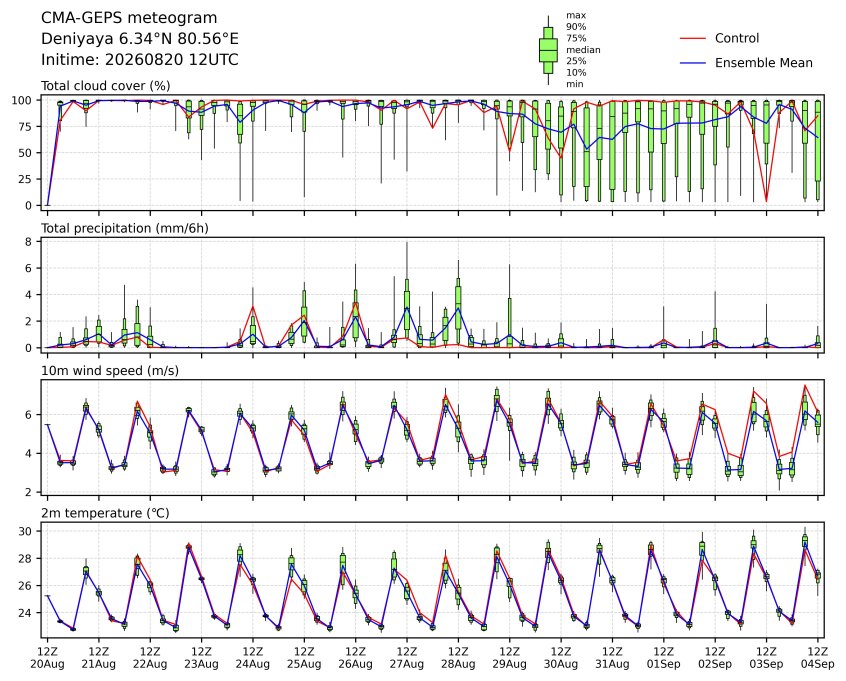Click the blue Ensemble Mean legend line
846x681 pixels.
click(x=693, y=63)
